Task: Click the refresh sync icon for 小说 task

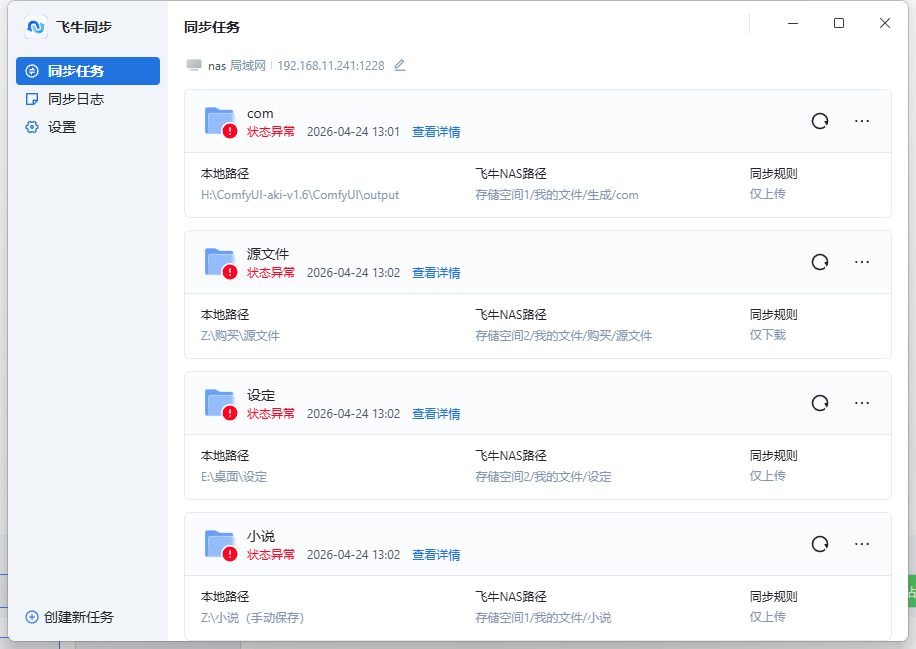Action: tap(820, 544)
